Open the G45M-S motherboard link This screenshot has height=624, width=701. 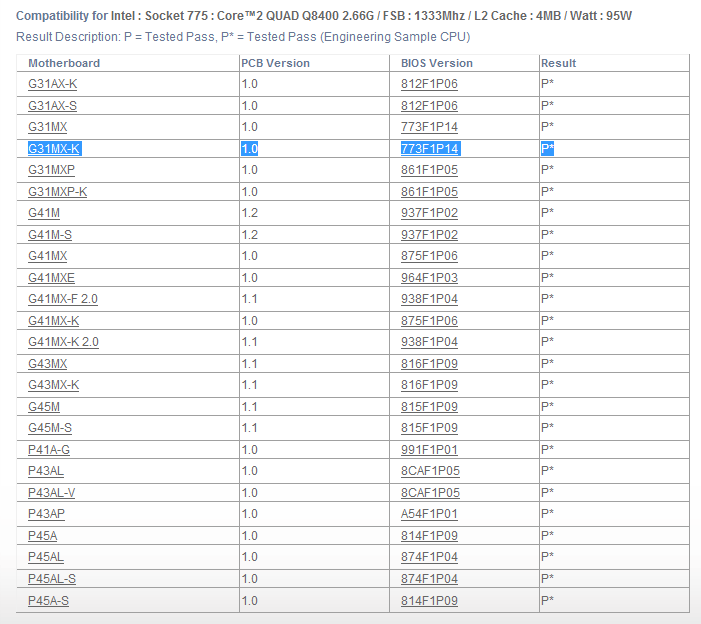click(50, 427)
